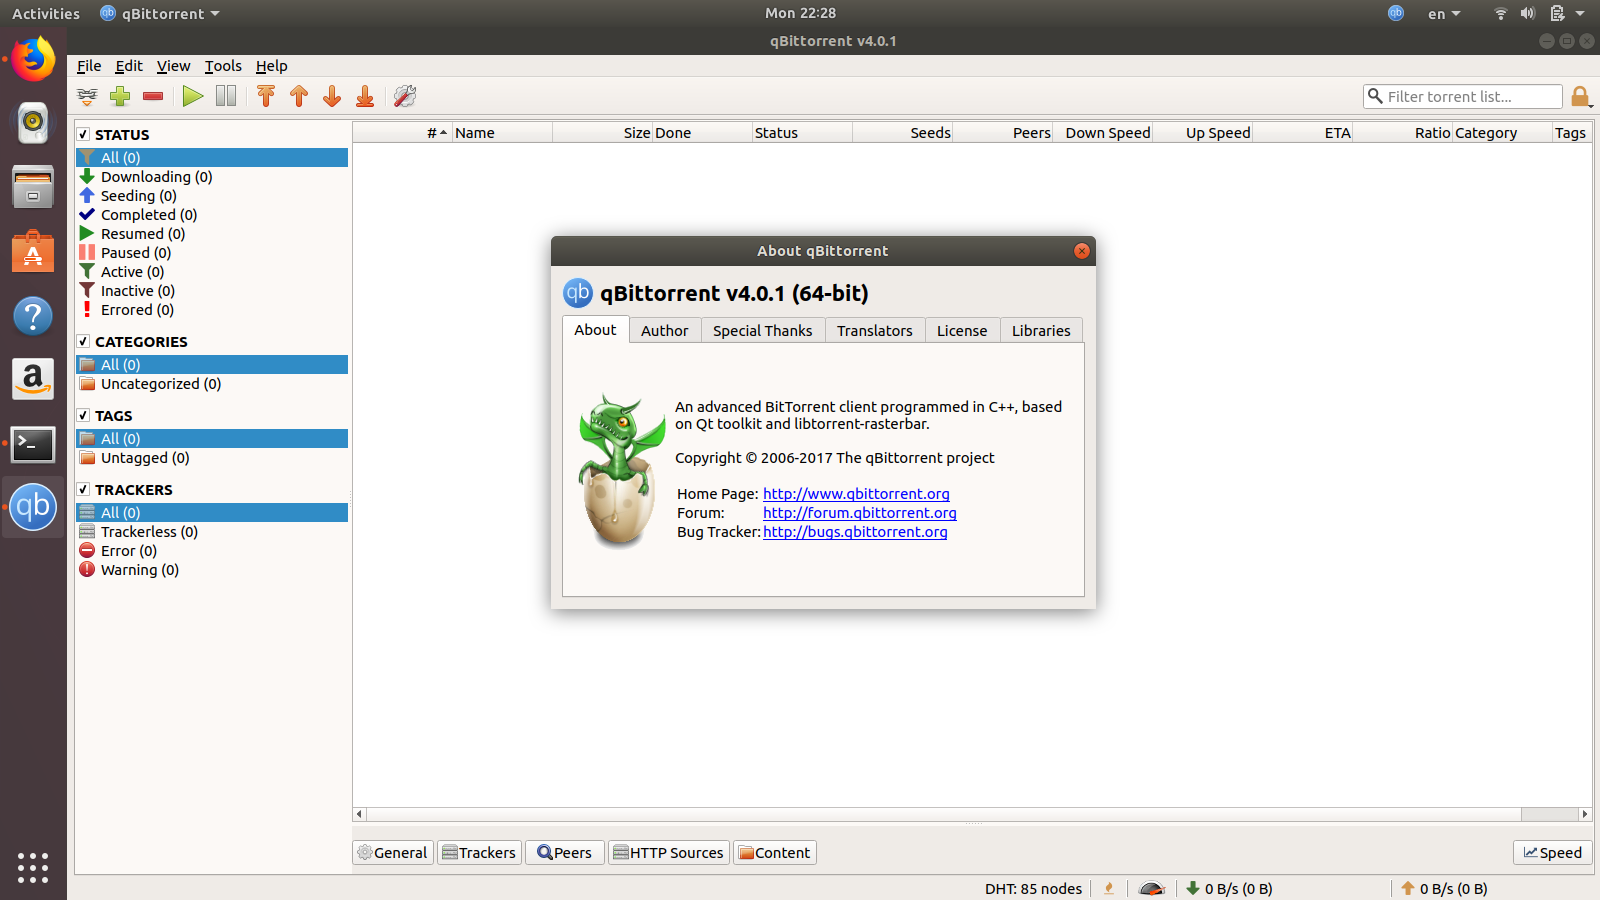The width and height of the screenshot is (1600, 900).
Task: Show applications grid in the dock
Action: [33, 867]
